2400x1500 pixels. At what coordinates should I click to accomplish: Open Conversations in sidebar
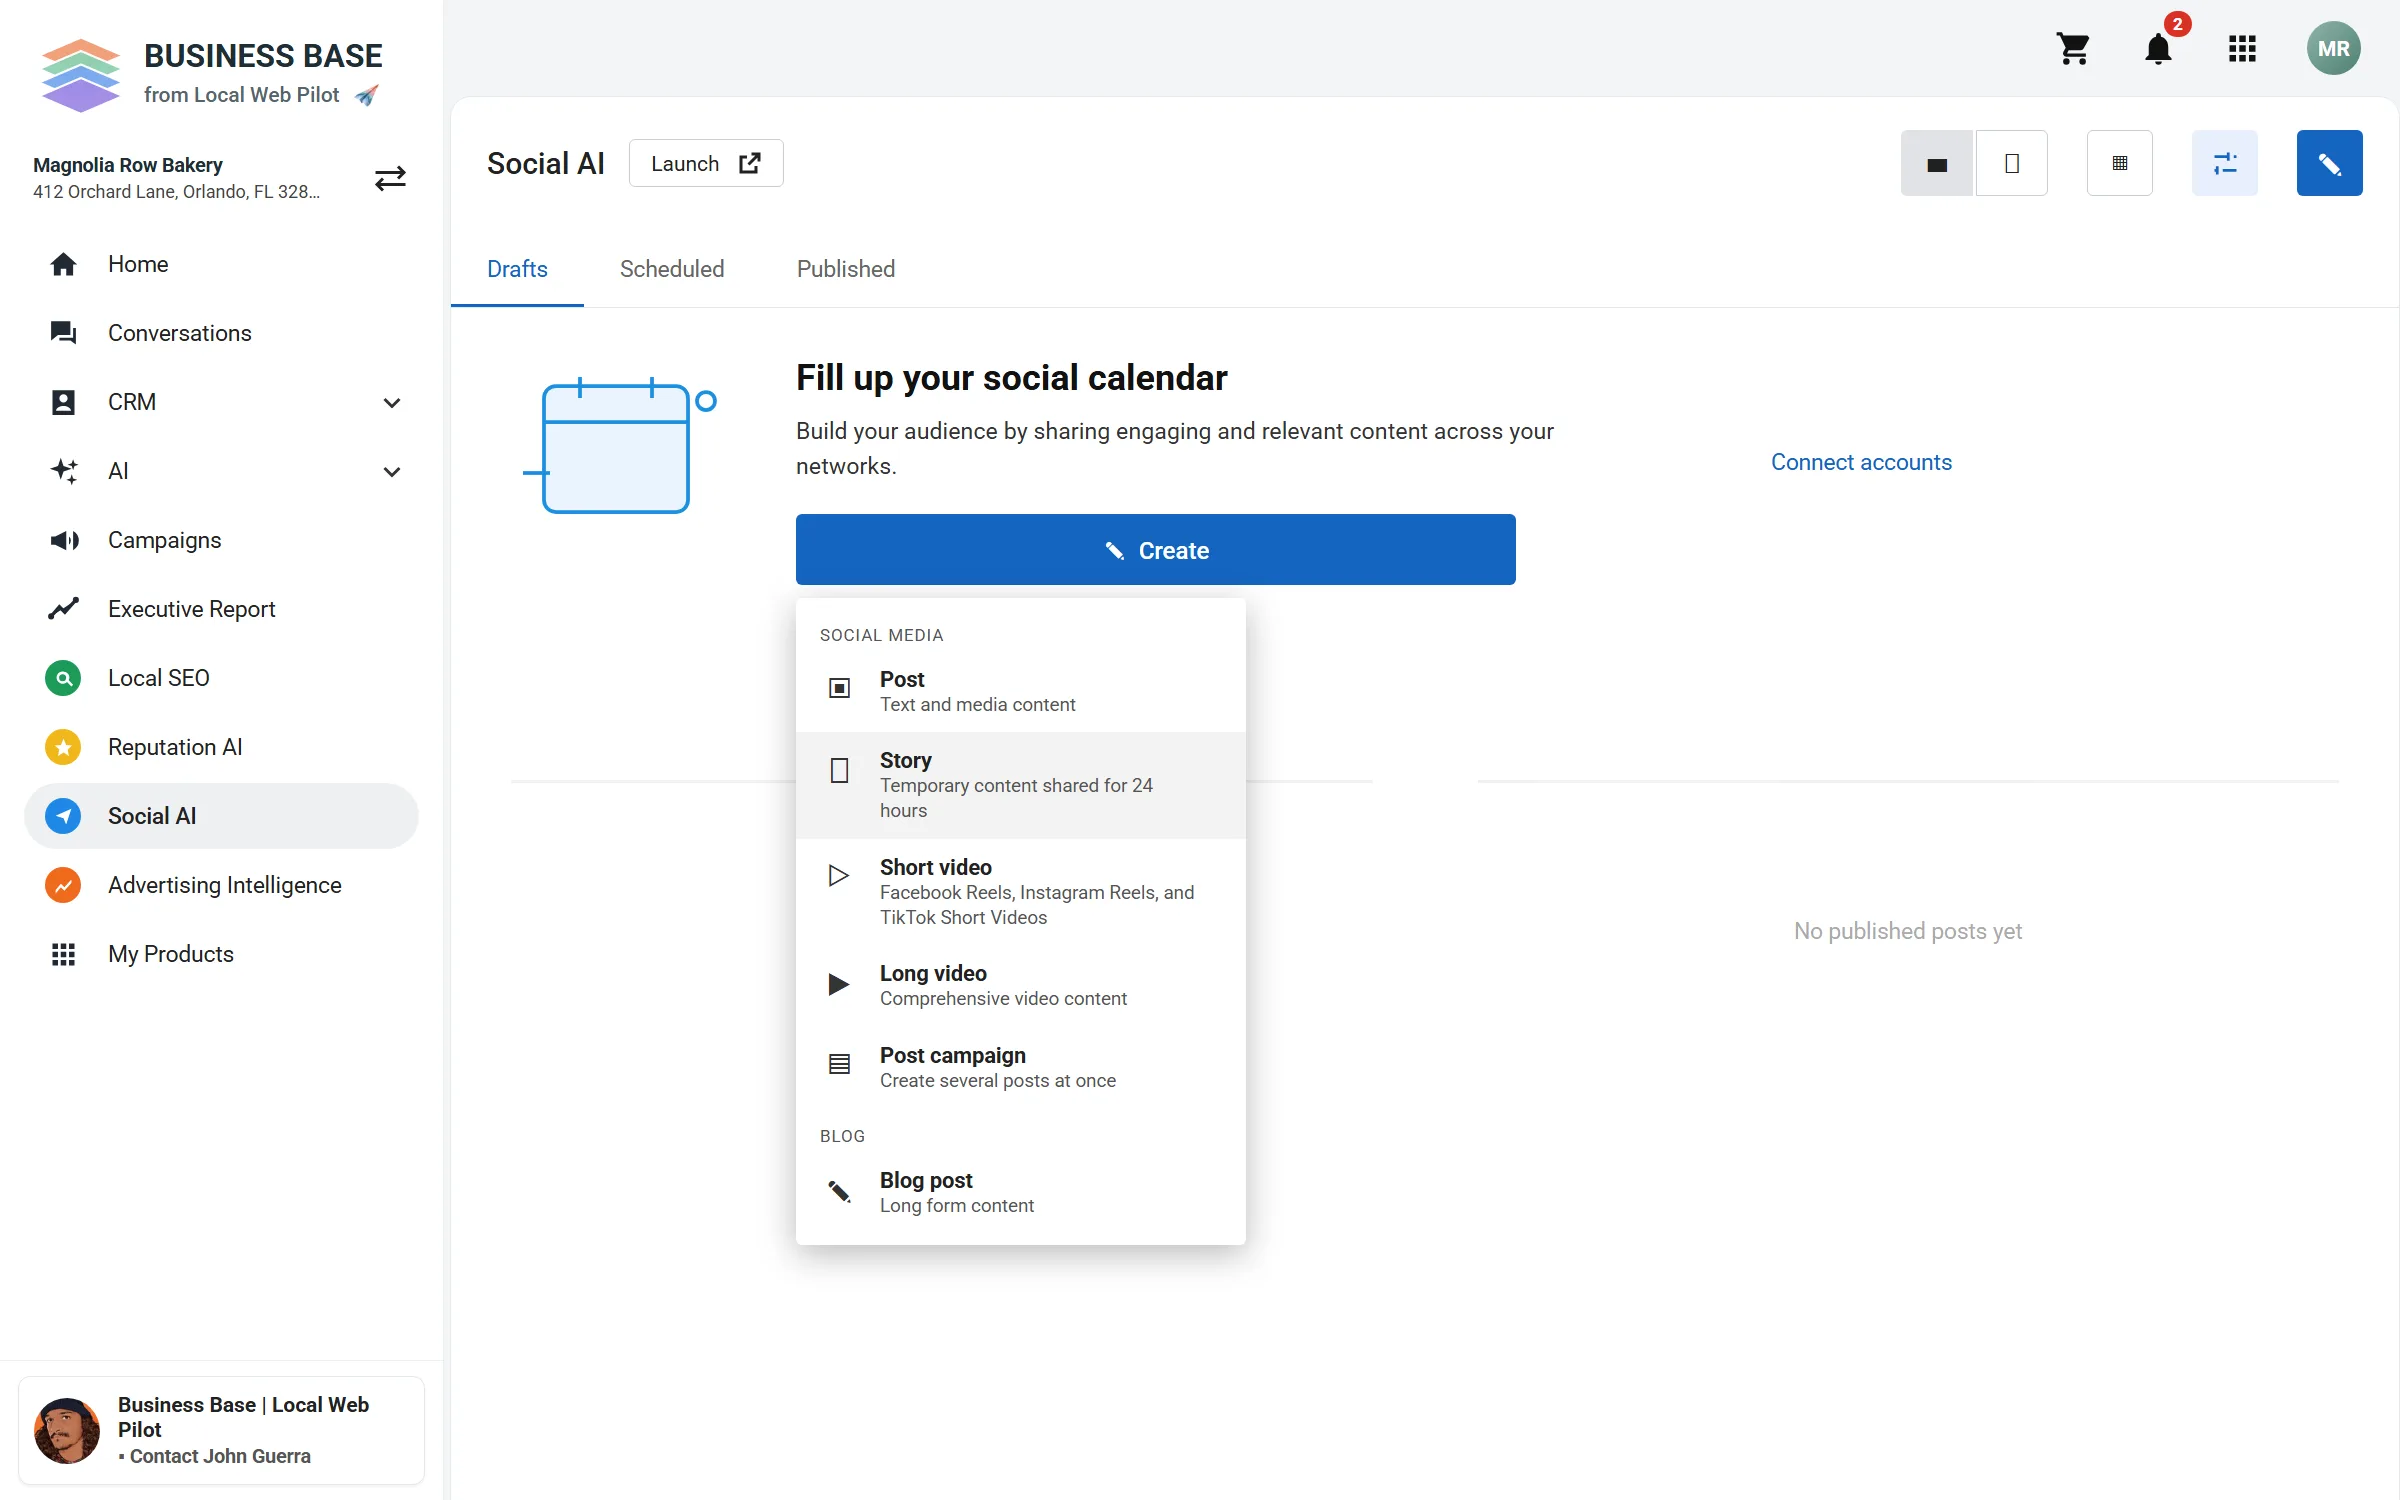click(221, 333)
